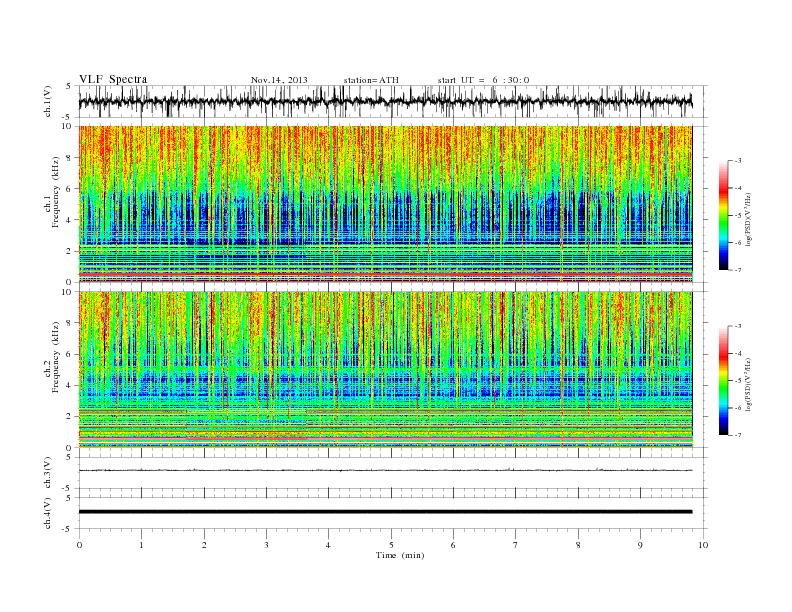Select the "ch.4(V)" axis label
This screenshot has width=792, height=612.
(48, 513)
